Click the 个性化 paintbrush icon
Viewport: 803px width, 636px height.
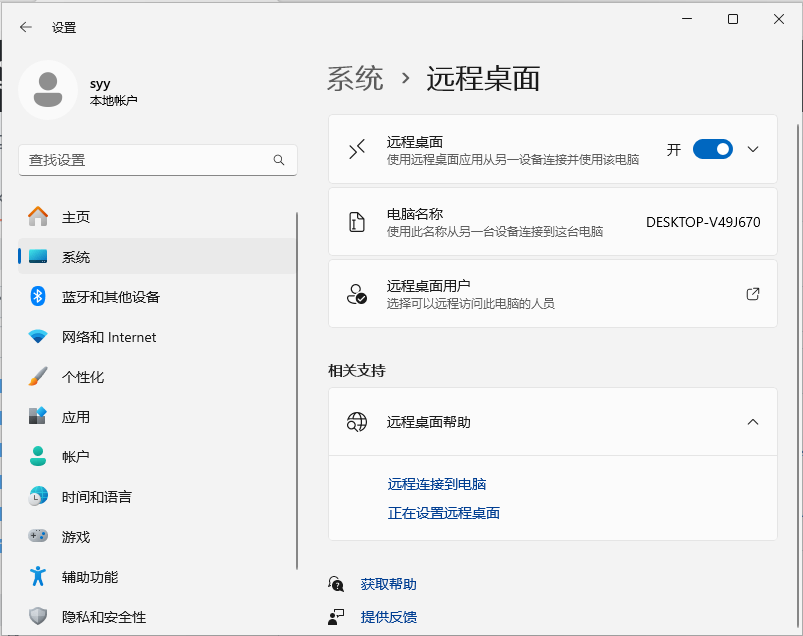click(38, 377)
